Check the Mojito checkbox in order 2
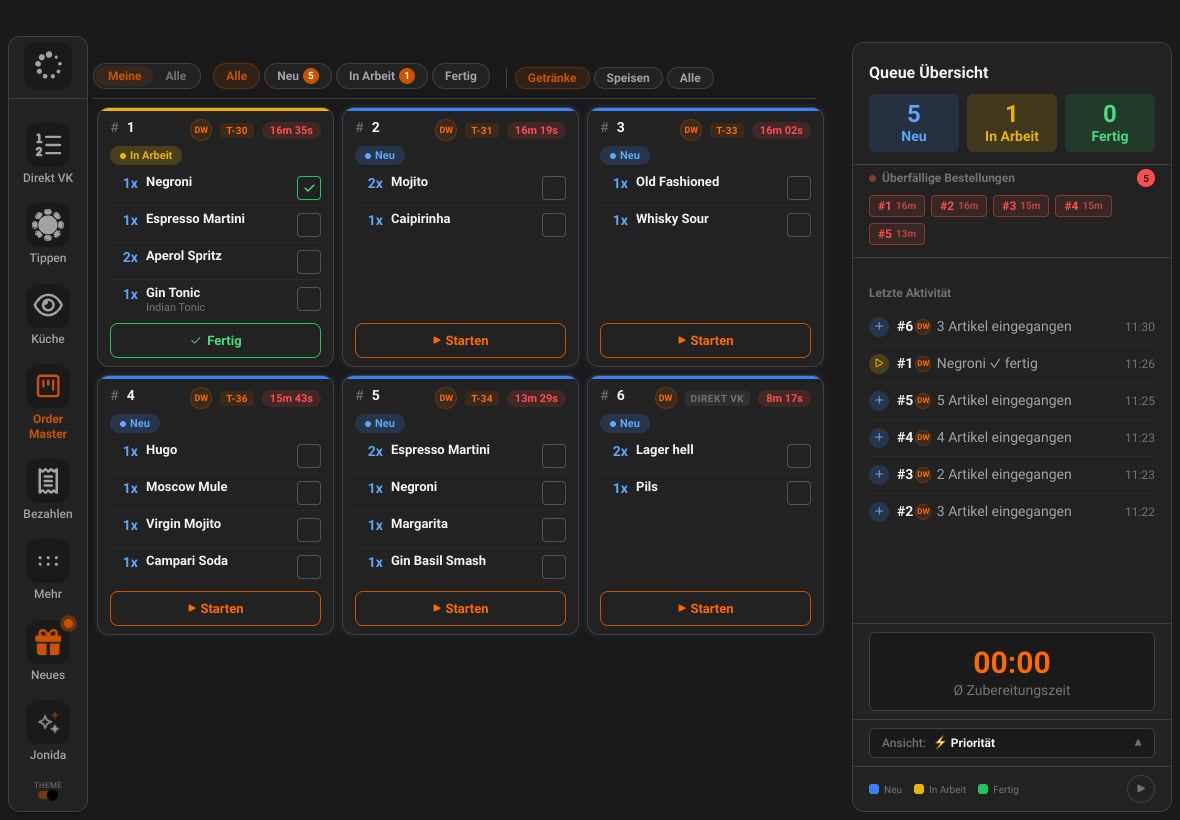The width and height of the screenshot is (1180, 820). [x=554, y=187]
